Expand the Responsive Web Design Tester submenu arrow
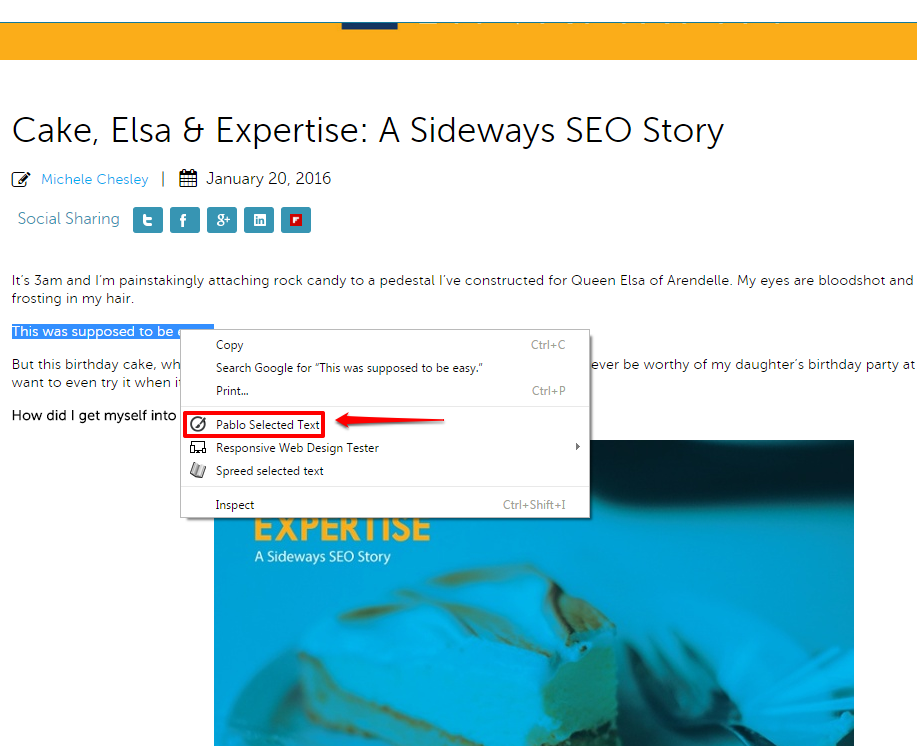Image resolution: width=917 pixels, height=746 pixels. pyautogui.click(x=577, y=447)
